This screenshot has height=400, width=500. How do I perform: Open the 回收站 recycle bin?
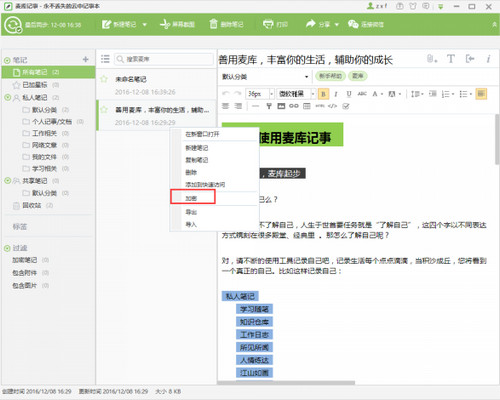33,205
